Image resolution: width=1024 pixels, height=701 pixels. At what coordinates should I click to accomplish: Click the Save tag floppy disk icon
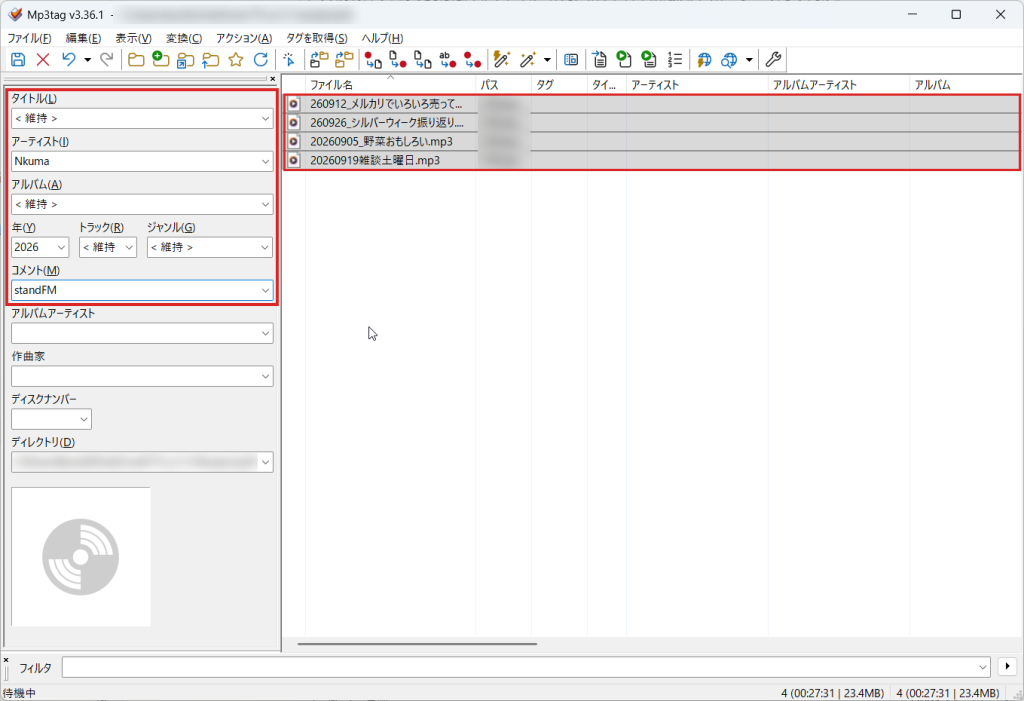point(18,60)
